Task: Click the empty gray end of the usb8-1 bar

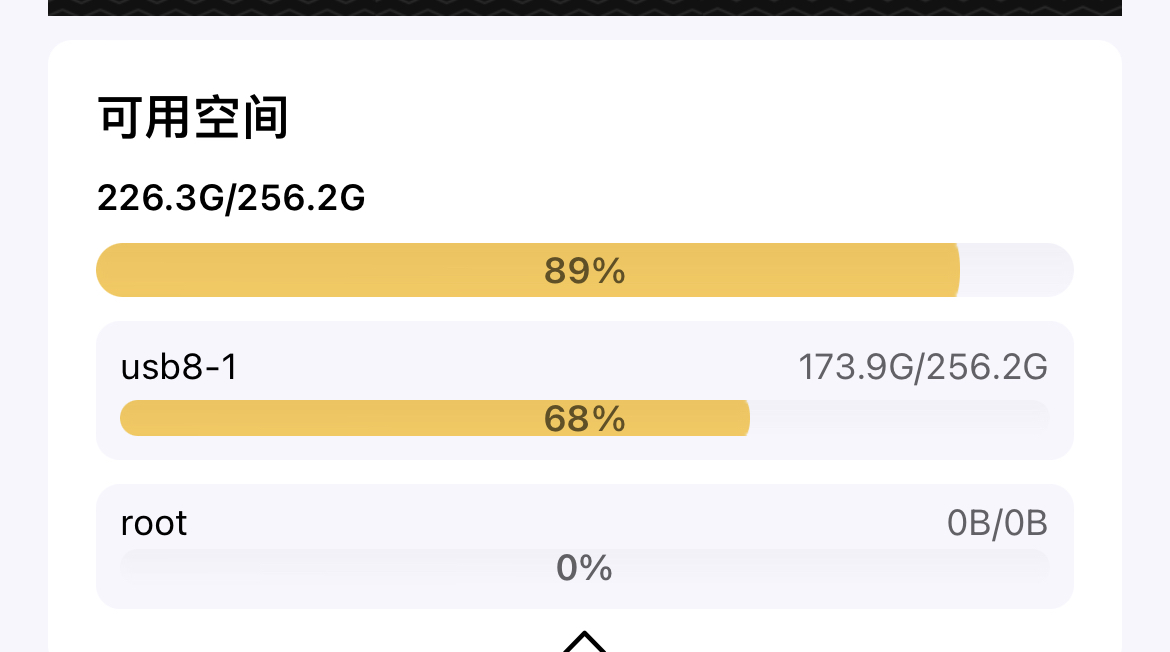Action: pos(900,418)
